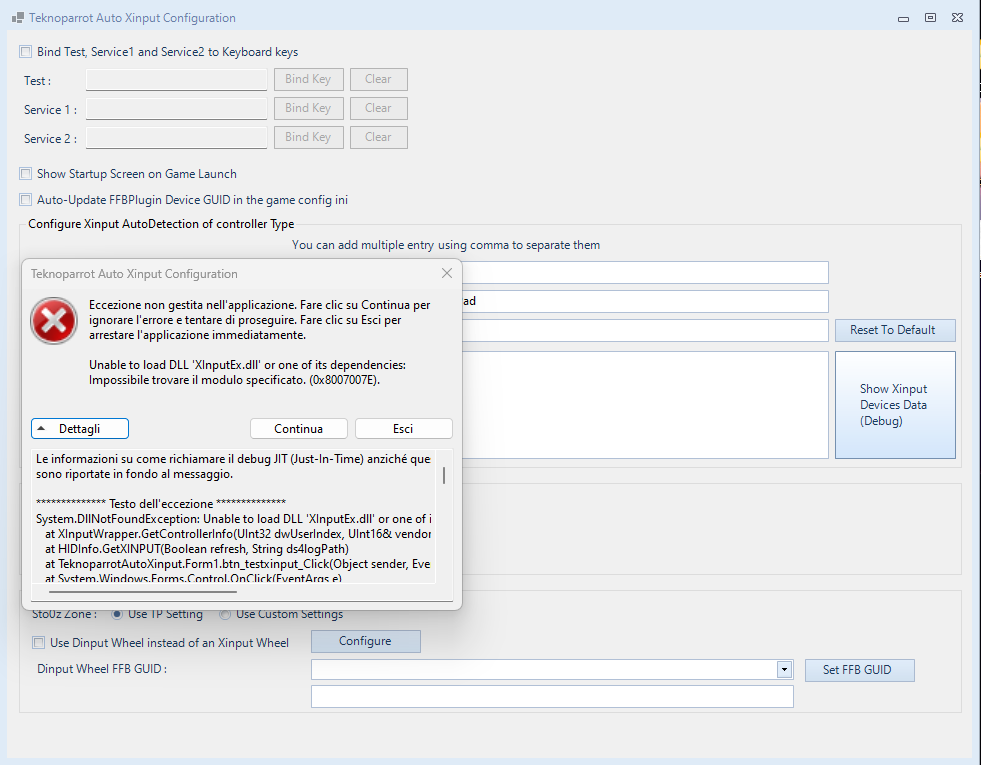Click the vertical scrollbar in the exception details
The width and height of the screenshot is (981, 765).
[x=444, y=475]
